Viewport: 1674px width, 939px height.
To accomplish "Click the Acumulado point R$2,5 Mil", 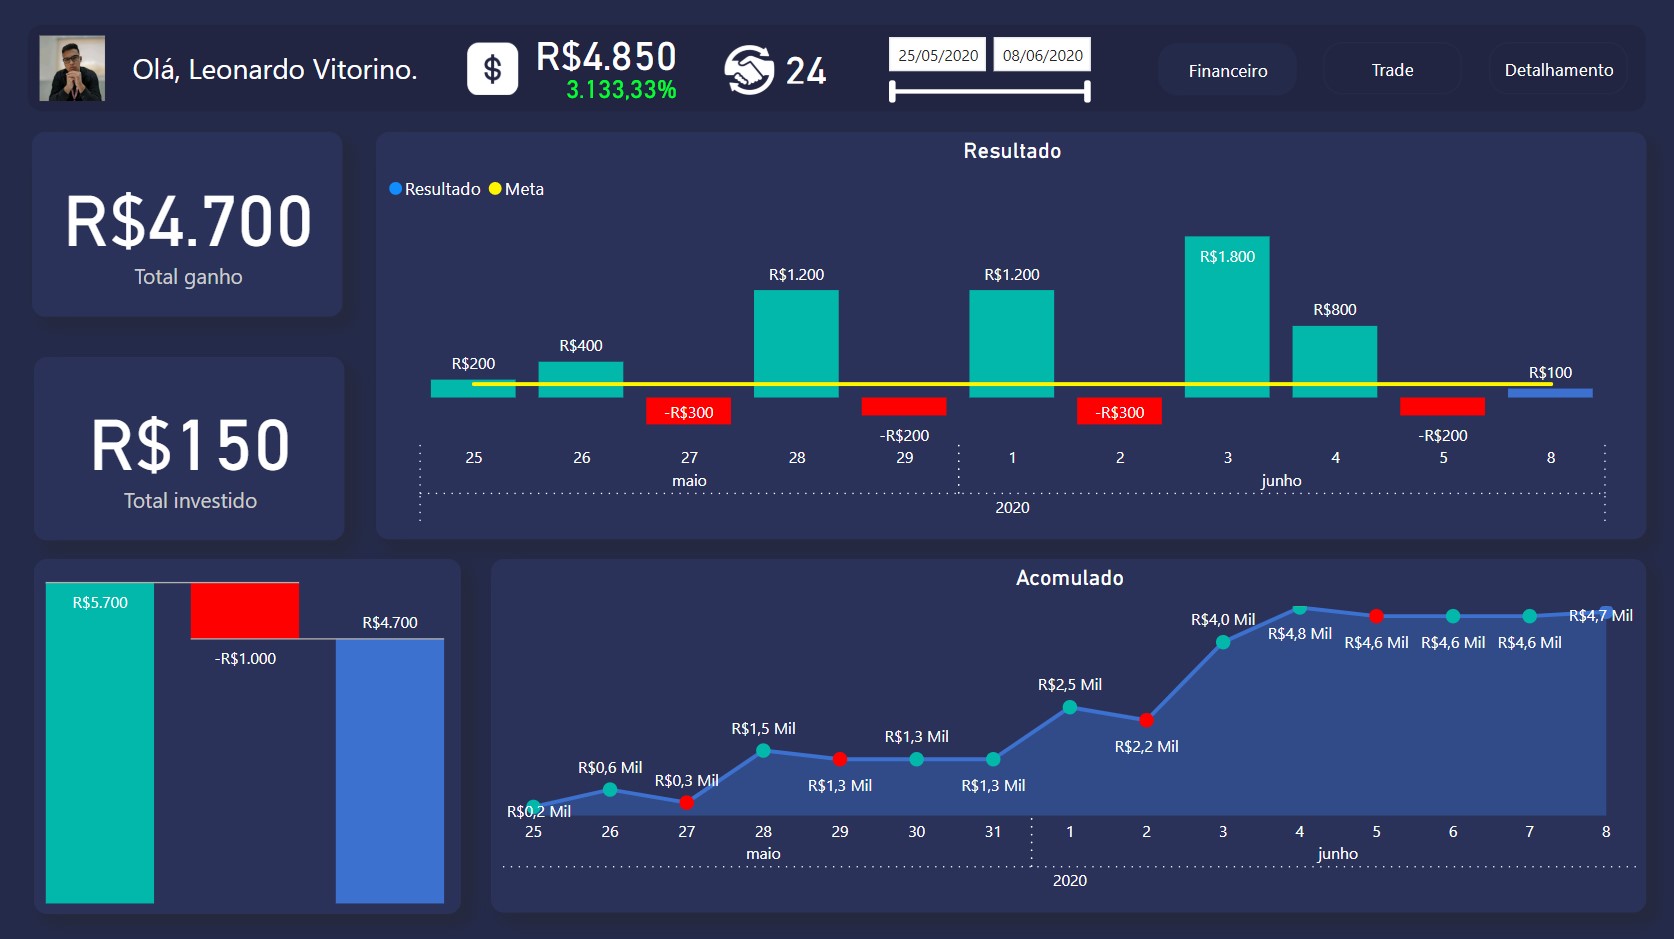I will pyautogui.click(x=1070, y=707).
